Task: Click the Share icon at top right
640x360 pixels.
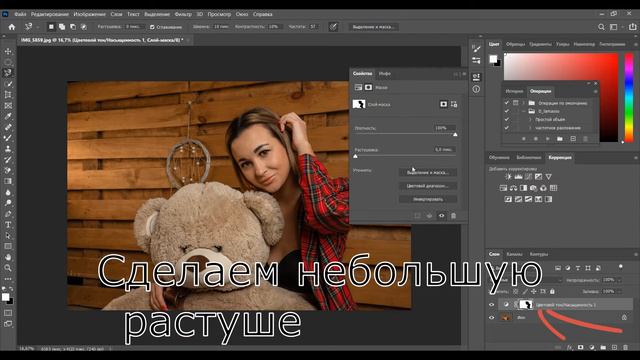Action: pos(632,27)
